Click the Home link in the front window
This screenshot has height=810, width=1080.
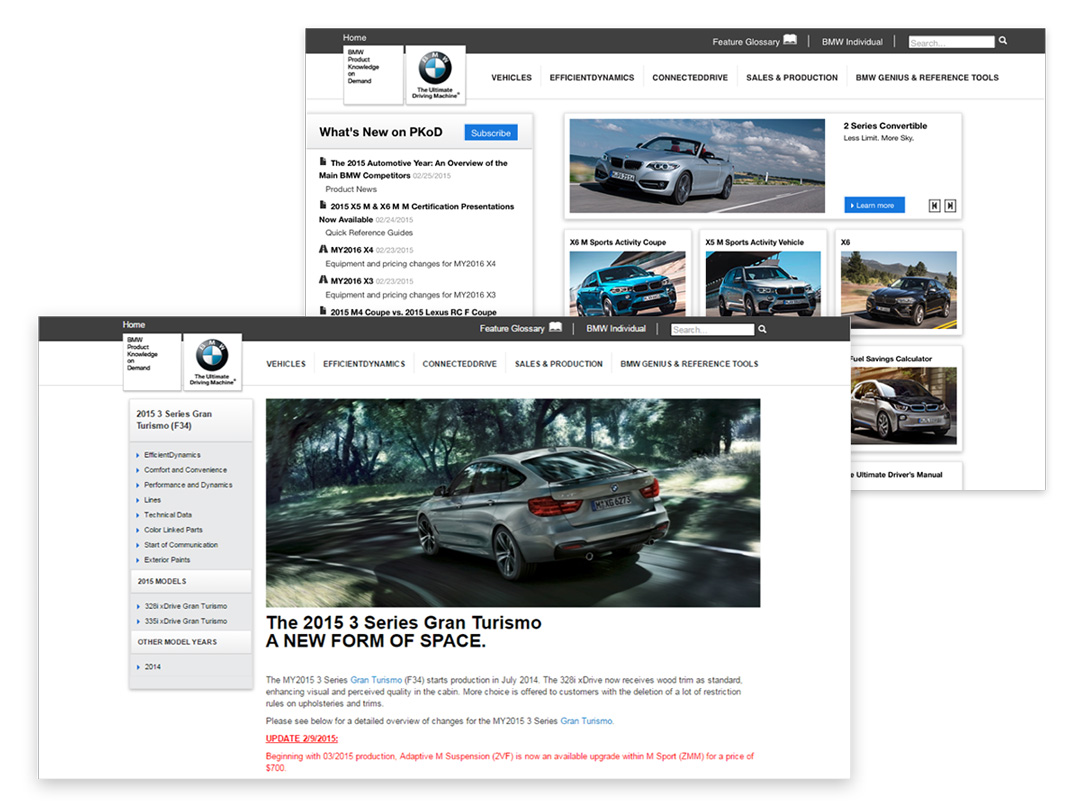[x=134, y=324]
